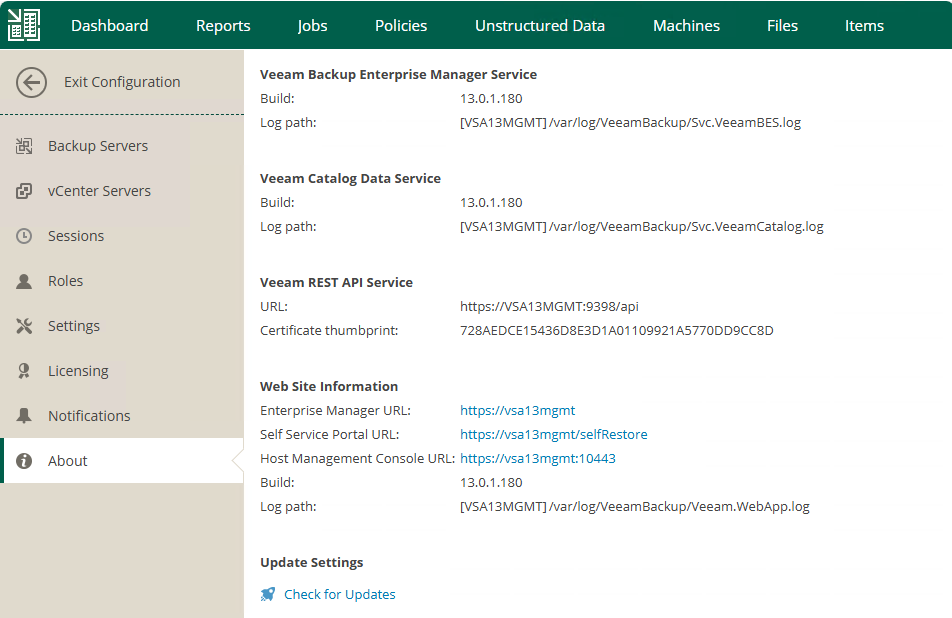
Task: Click the vCenter Servers sidebar icon
Action: point(25,191)
